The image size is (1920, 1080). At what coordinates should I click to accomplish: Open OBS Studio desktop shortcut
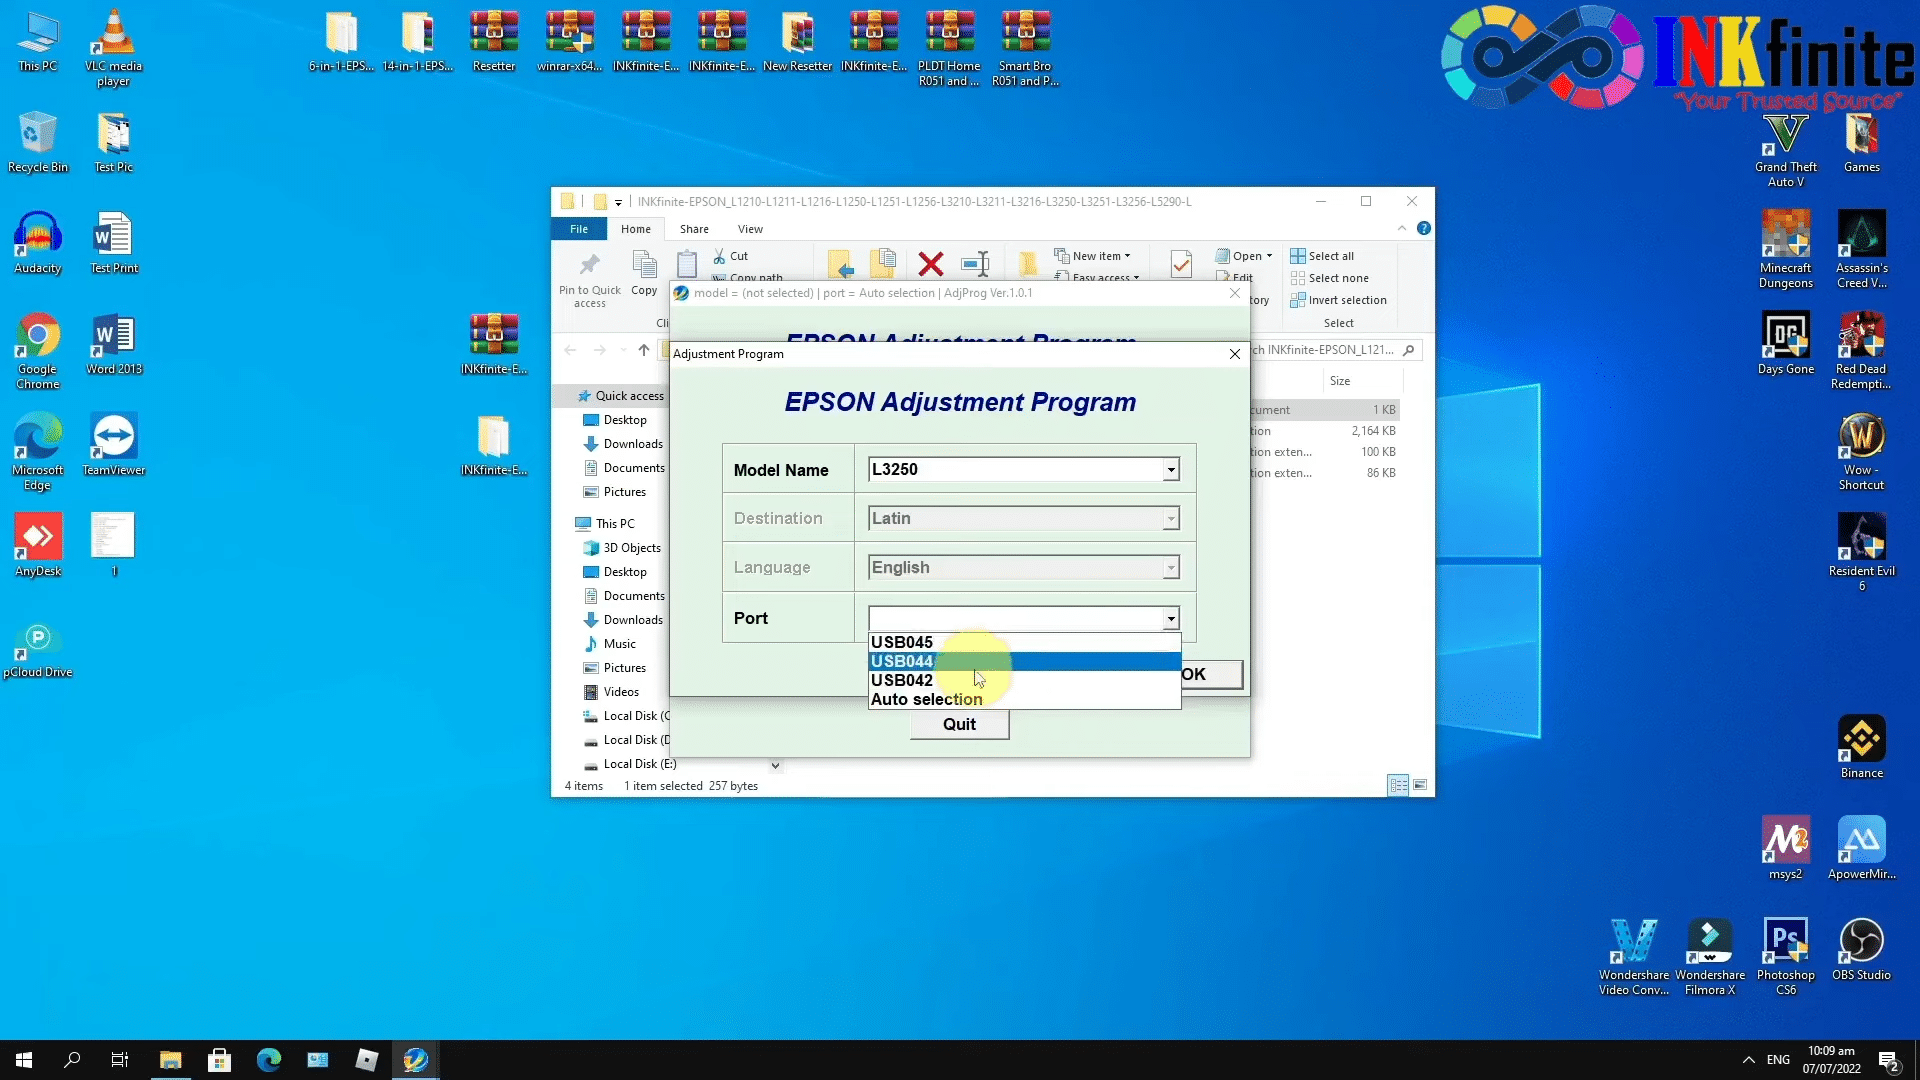(x=1862, y=950)
